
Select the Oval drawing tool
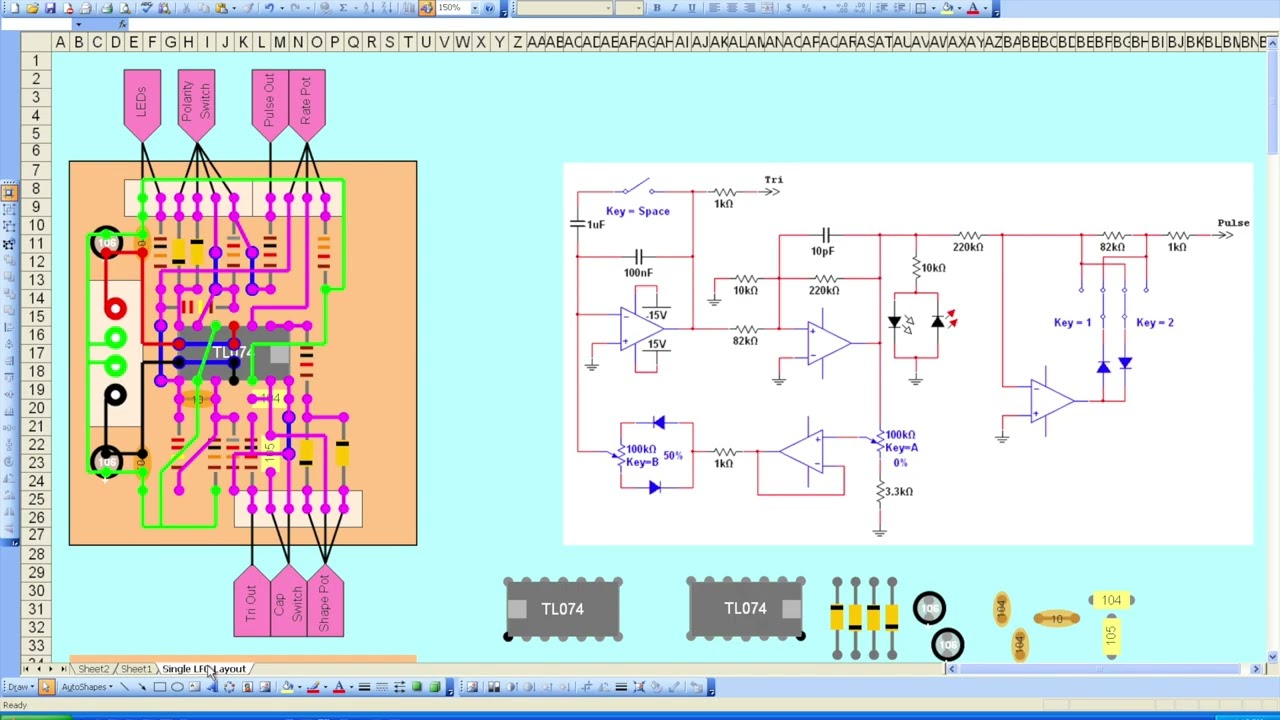pos(177,687)
